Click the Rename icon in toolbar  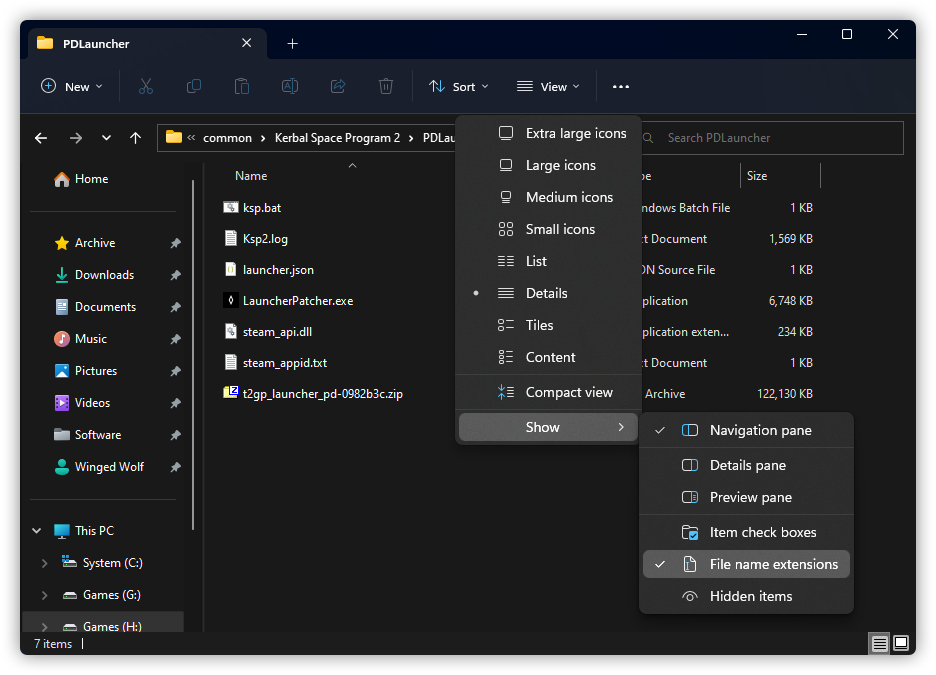coord(290,87)
